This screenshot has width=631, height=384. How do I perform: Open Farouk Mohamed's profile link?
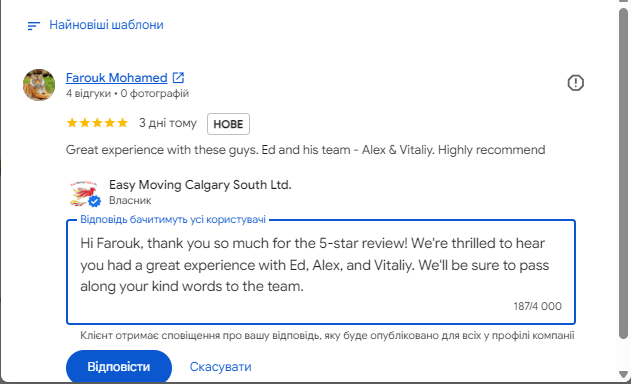coord(117,78)
